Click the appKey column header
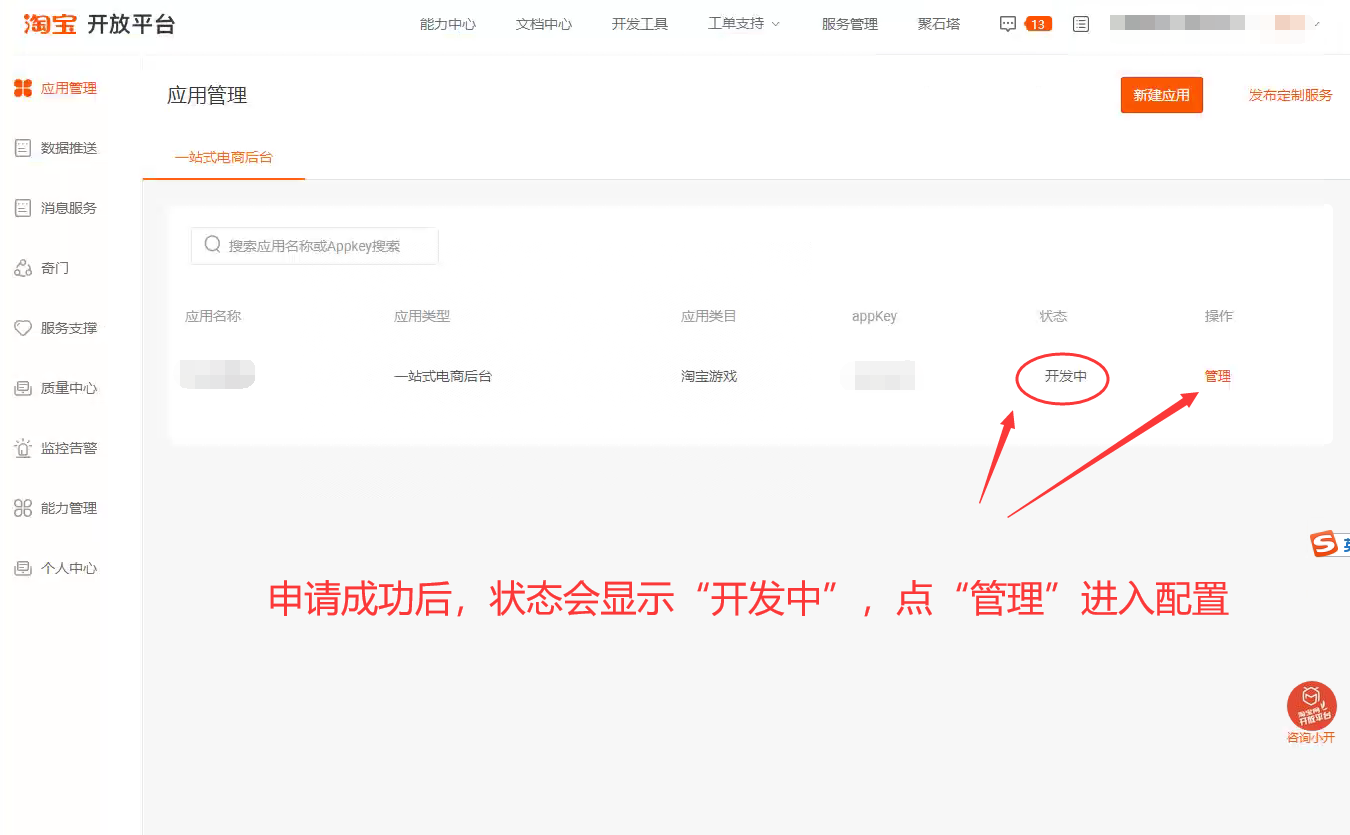 (x=874, y=316)
